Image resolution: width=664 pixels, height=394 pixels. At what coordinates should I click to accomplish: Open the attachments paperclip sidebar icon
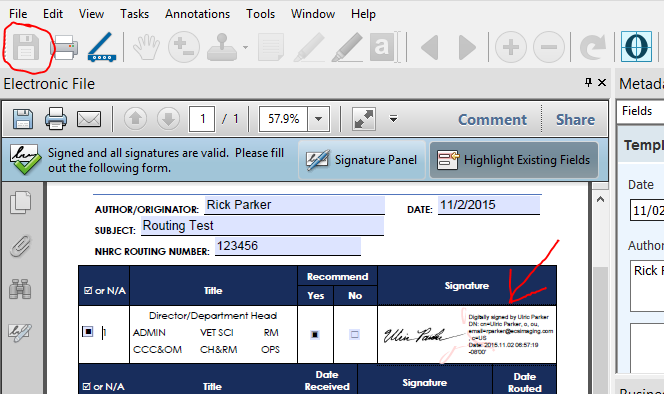coord(20,246)
